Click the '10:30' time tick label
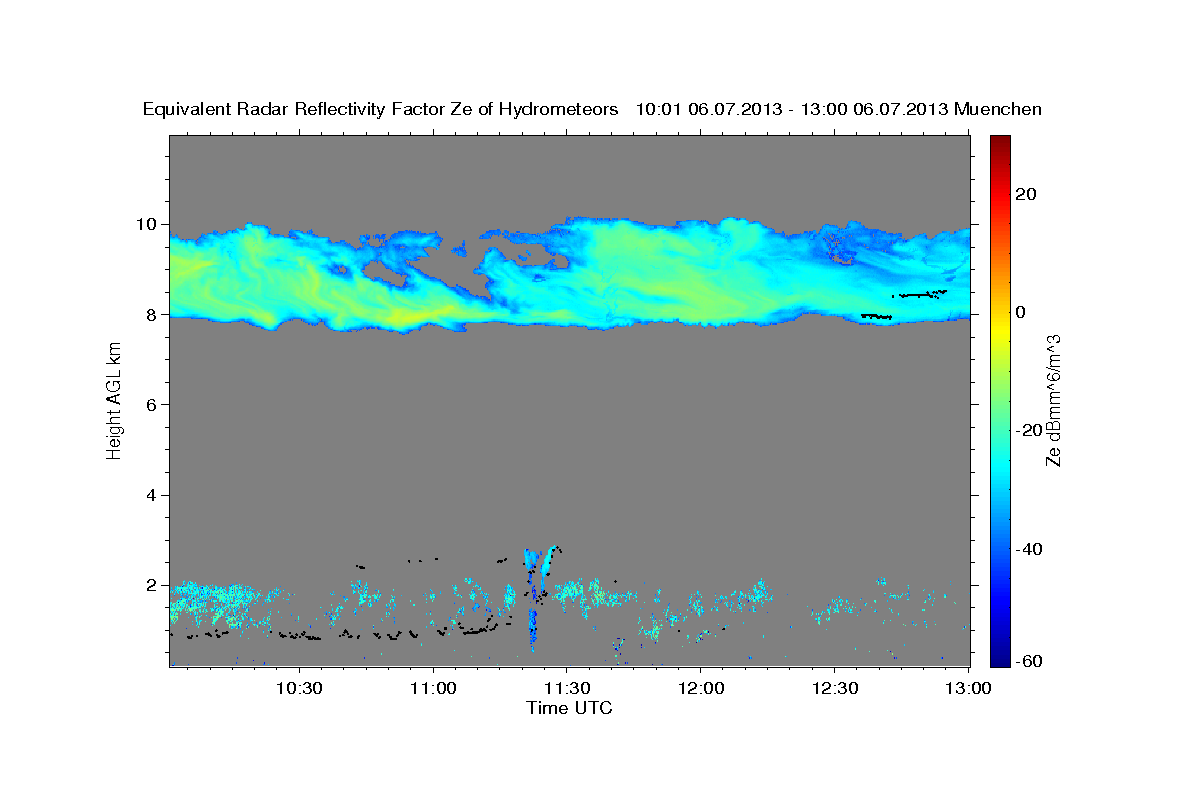The height and width of the screenshot is (800, 1200). coord(299,689)
